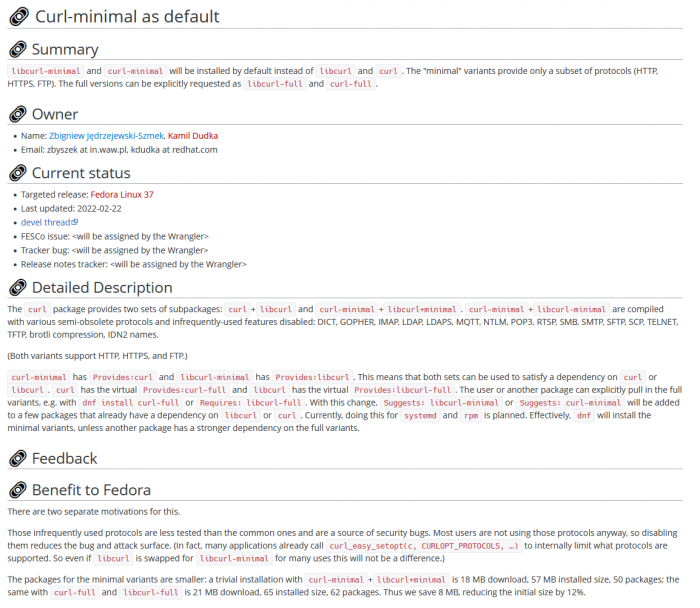Viewport: 700px width, 608px height.
Task: Click the "dnf install curl-full" code snippet
Action: [x=120, y=401]
